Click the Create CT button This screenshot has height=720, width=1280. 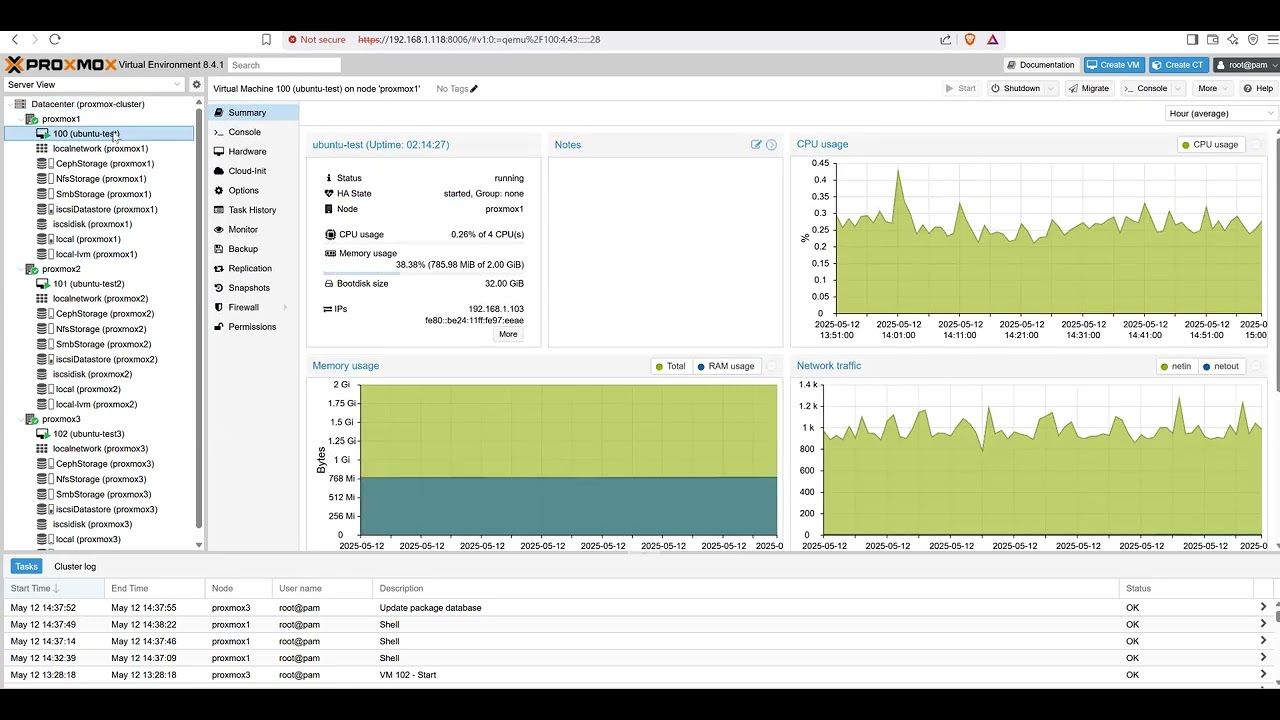pyautogui.click(x=1178, y=65)
